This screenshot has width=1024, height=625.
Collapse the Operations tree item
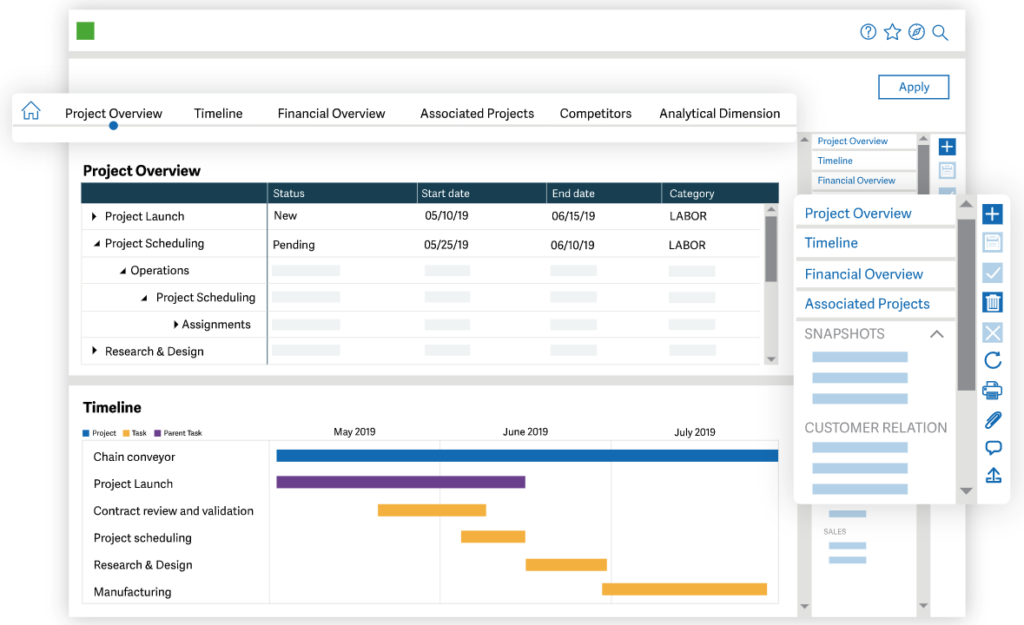click(x=122, y=270)
